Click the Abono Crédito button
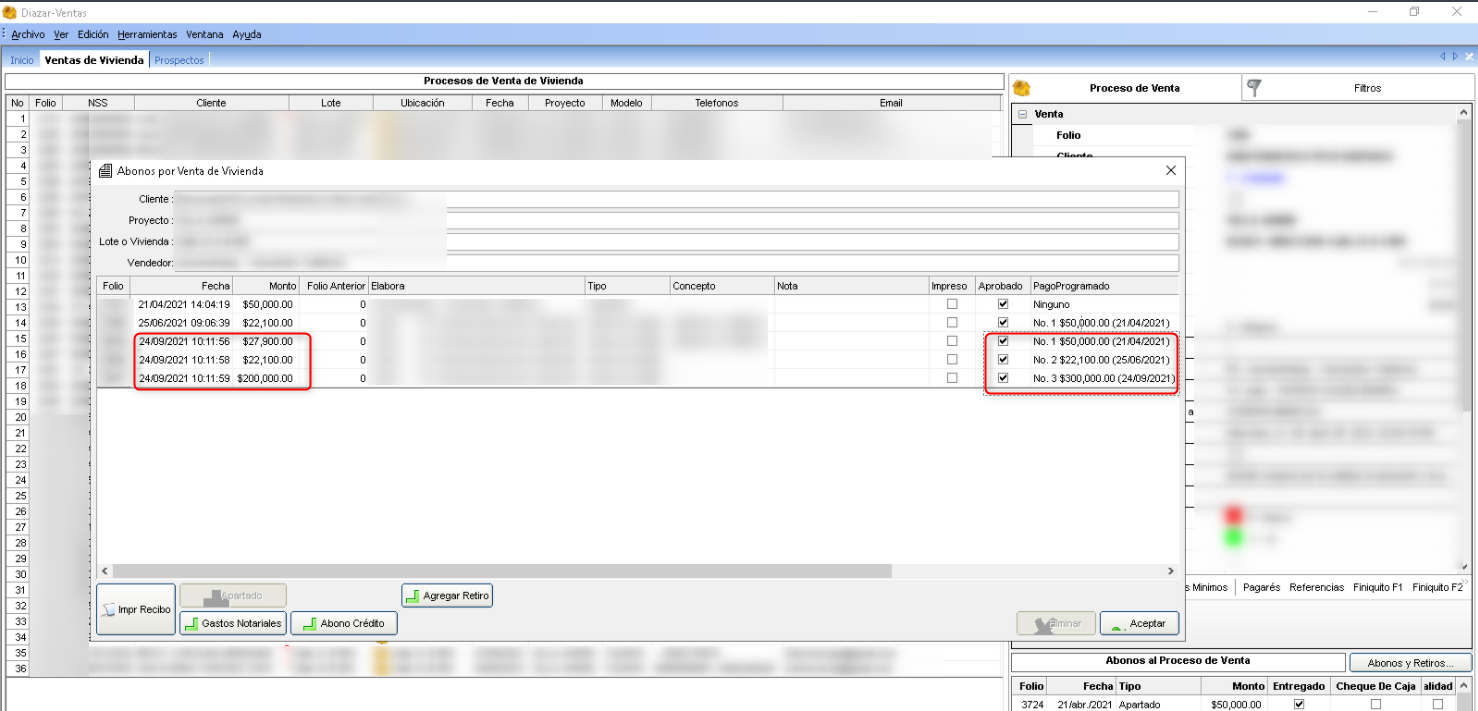1478x711 pixels. coord(344,624)
